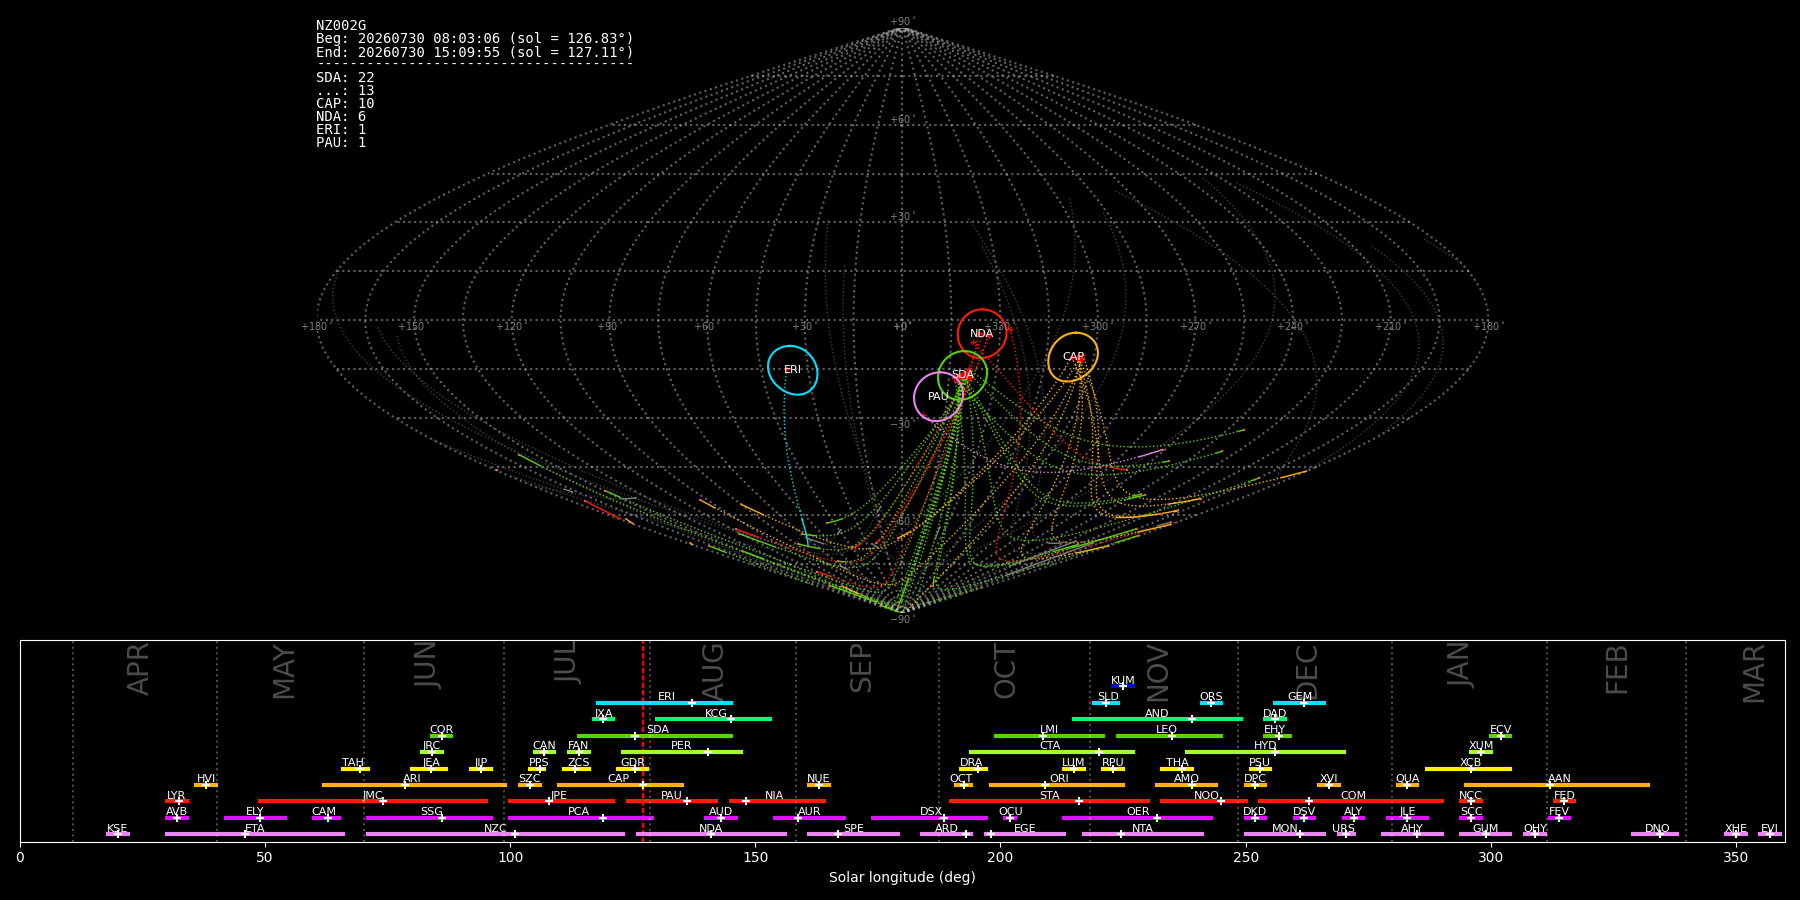The height and width of the screenshot is (900, 1800).
Task: Click the ETA shower bar
Action: click(x=255, y=834)
